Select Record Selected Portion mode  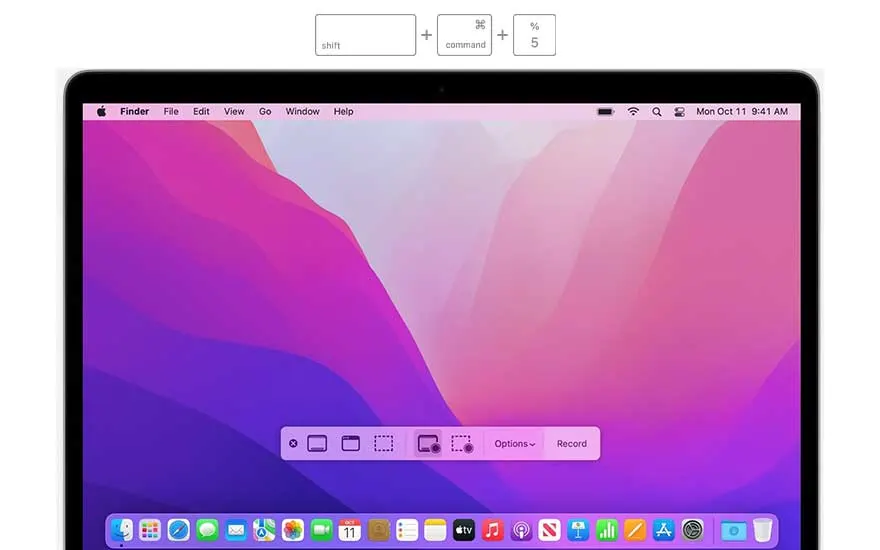point(461,443)
